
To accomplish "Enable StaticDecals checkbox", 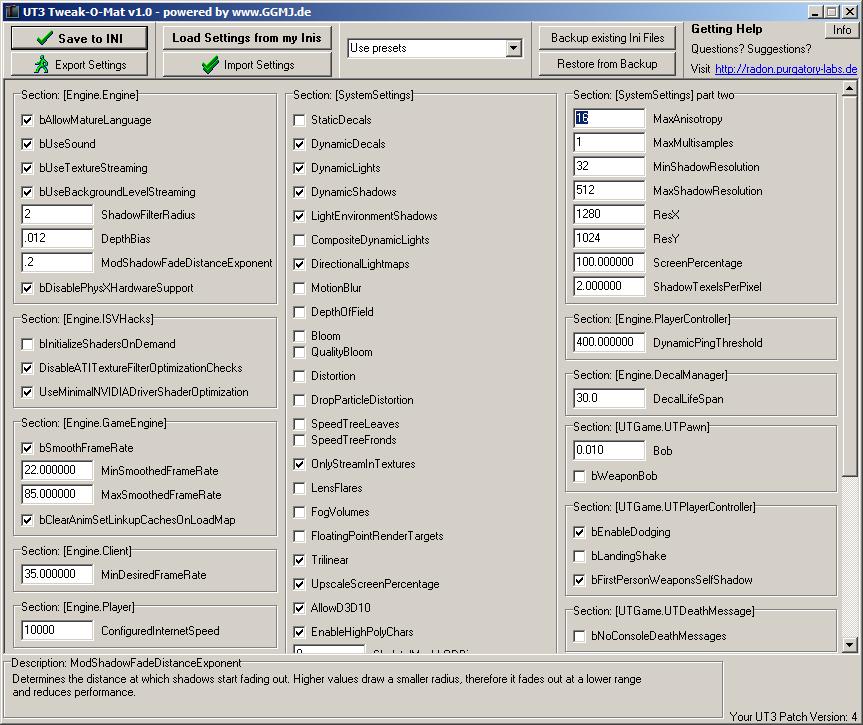I will pos(299,120).
